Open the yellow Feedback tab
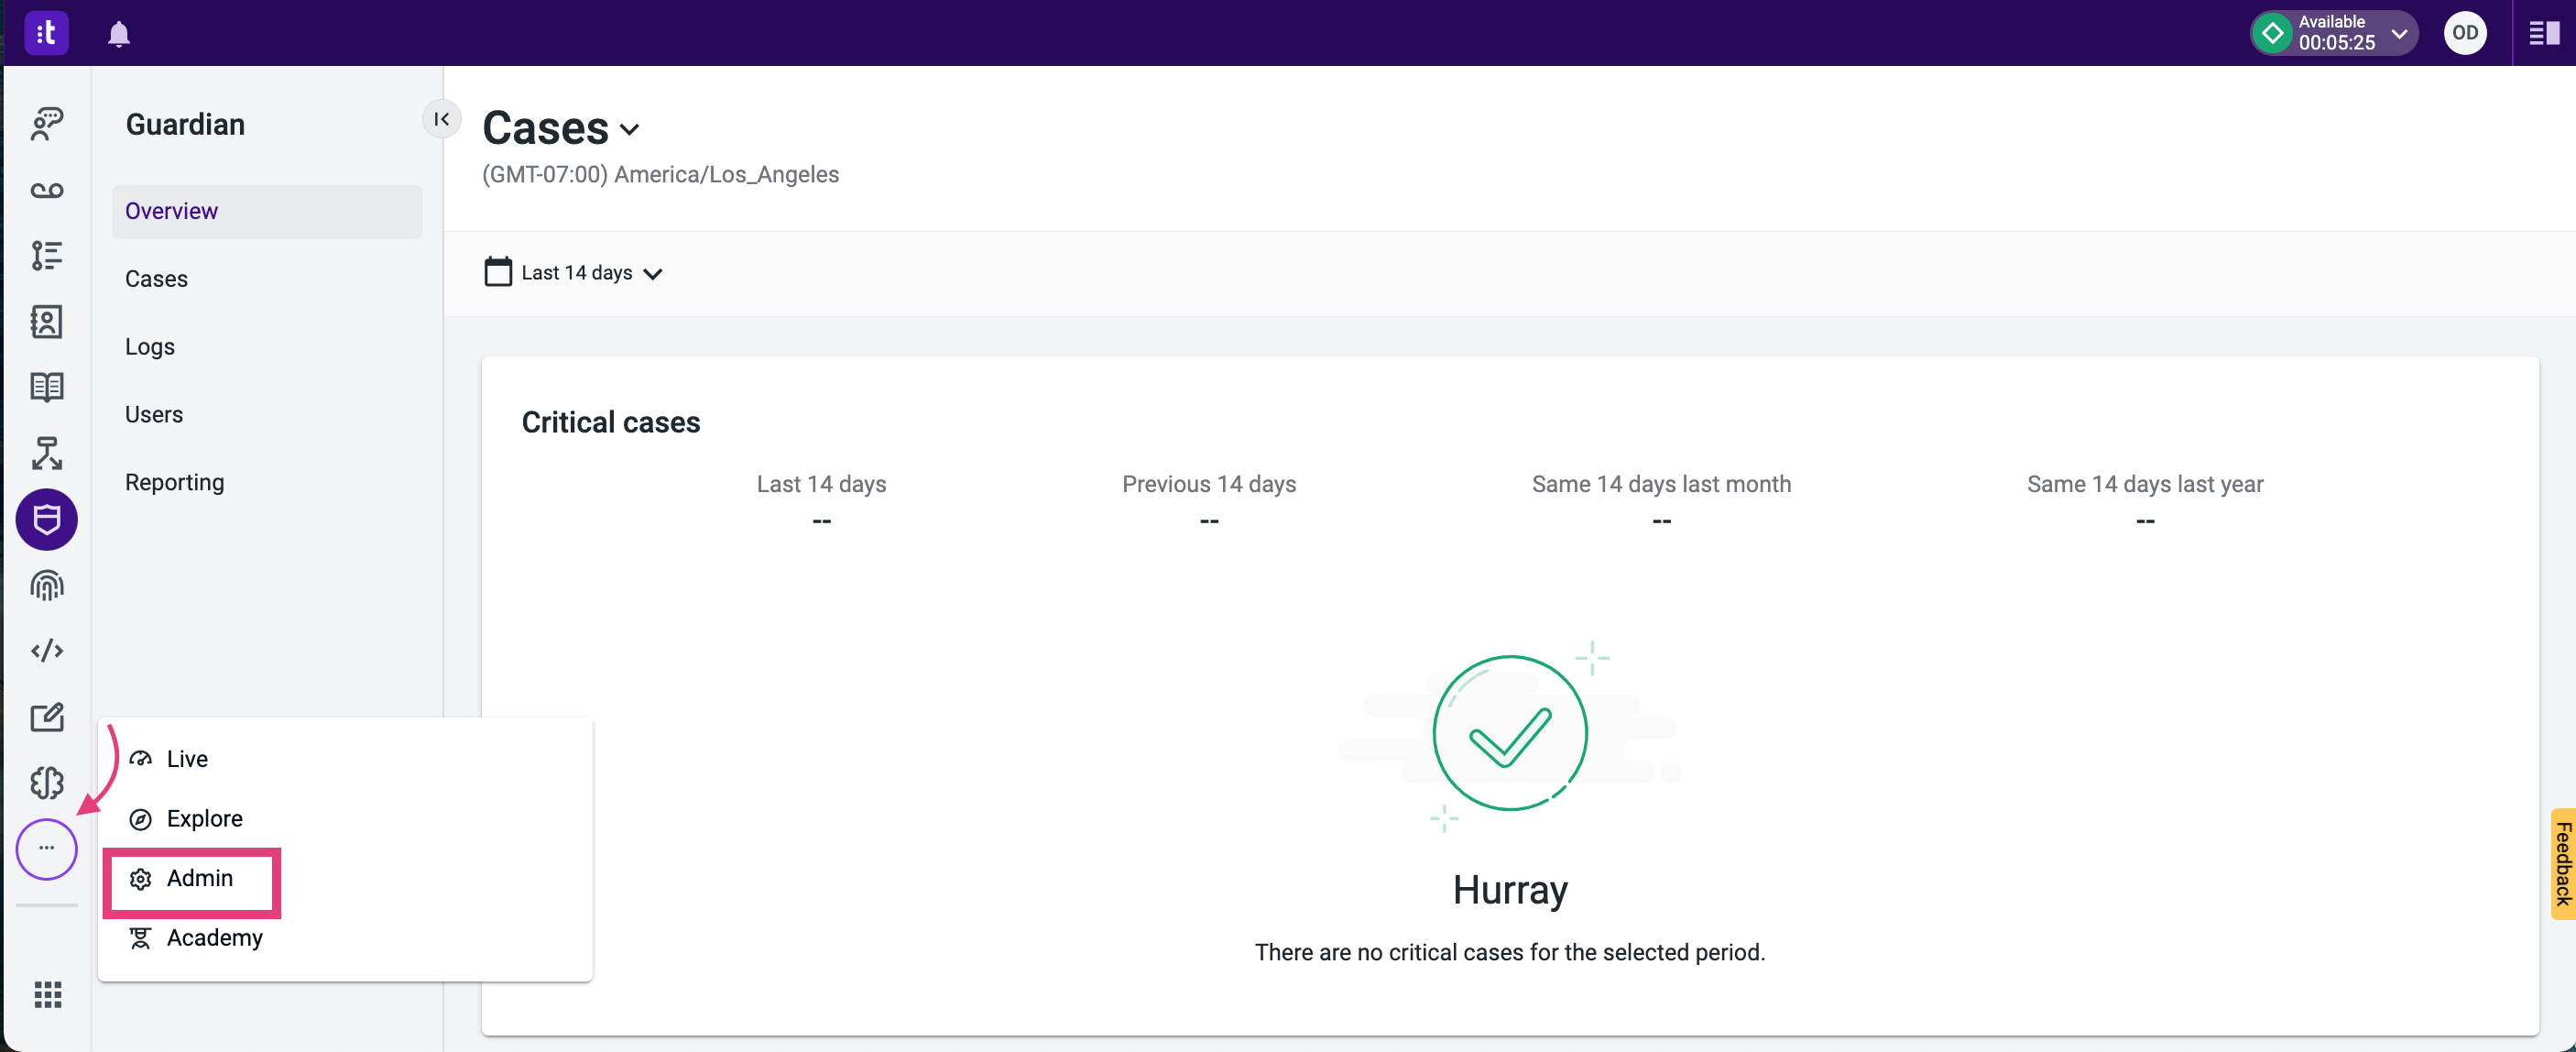The height and width of the screenshot is (1052, 2576). tap(2562, 864)
